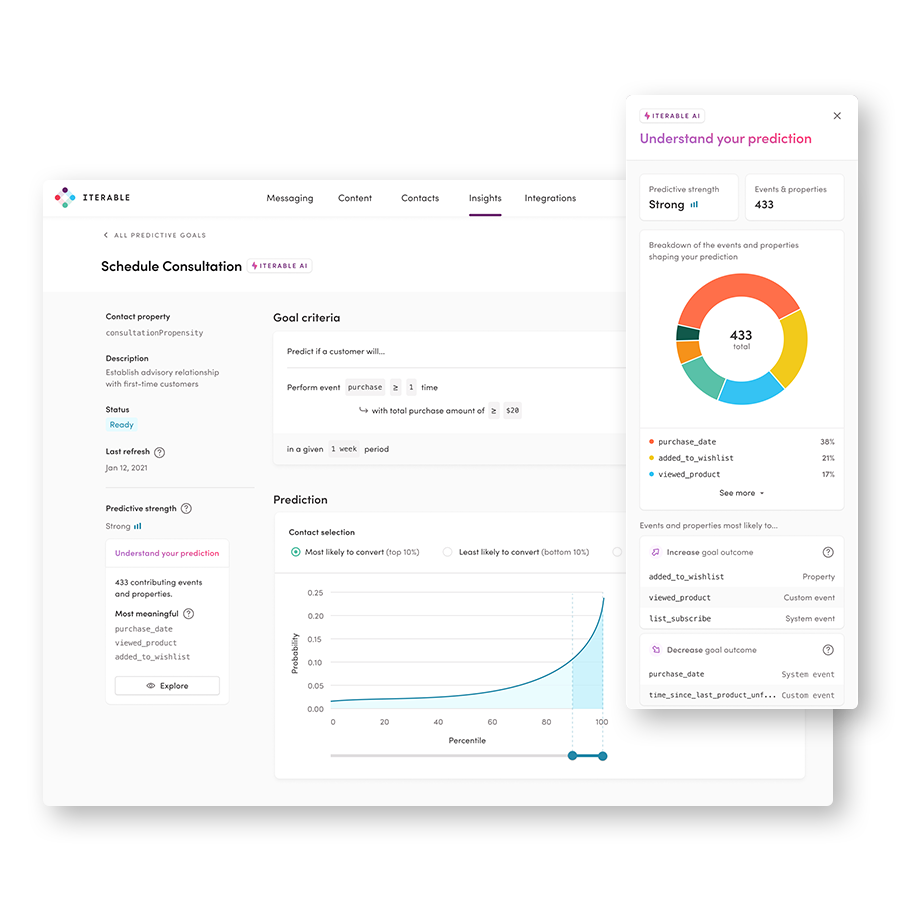Viewport: 900px width, 900px height.
Task: Click the Explore button
Action: pos(167,686)
